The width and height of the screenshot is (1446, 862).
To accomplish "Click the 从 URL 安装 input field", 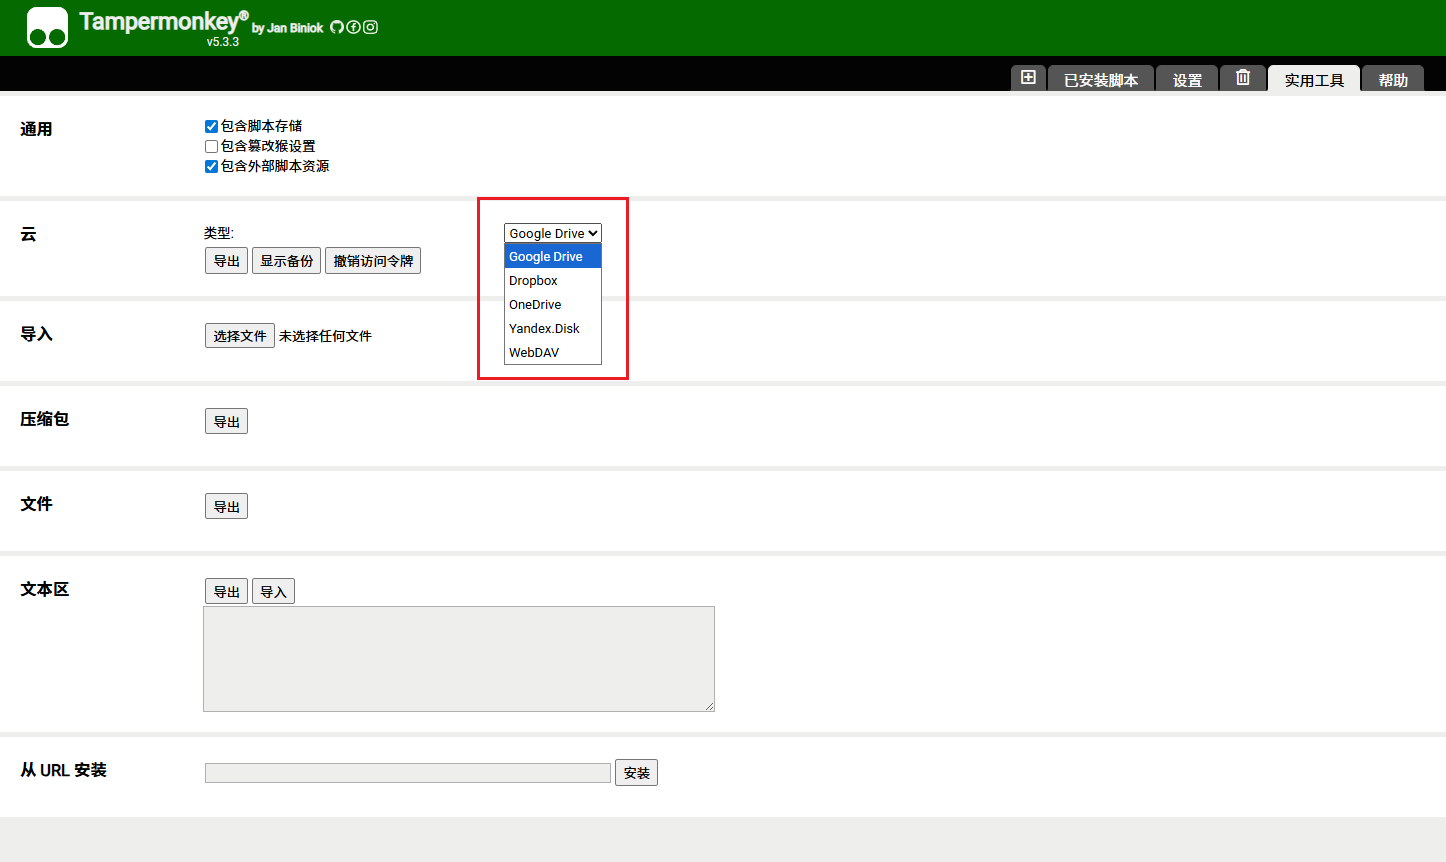I will [408, 773].
